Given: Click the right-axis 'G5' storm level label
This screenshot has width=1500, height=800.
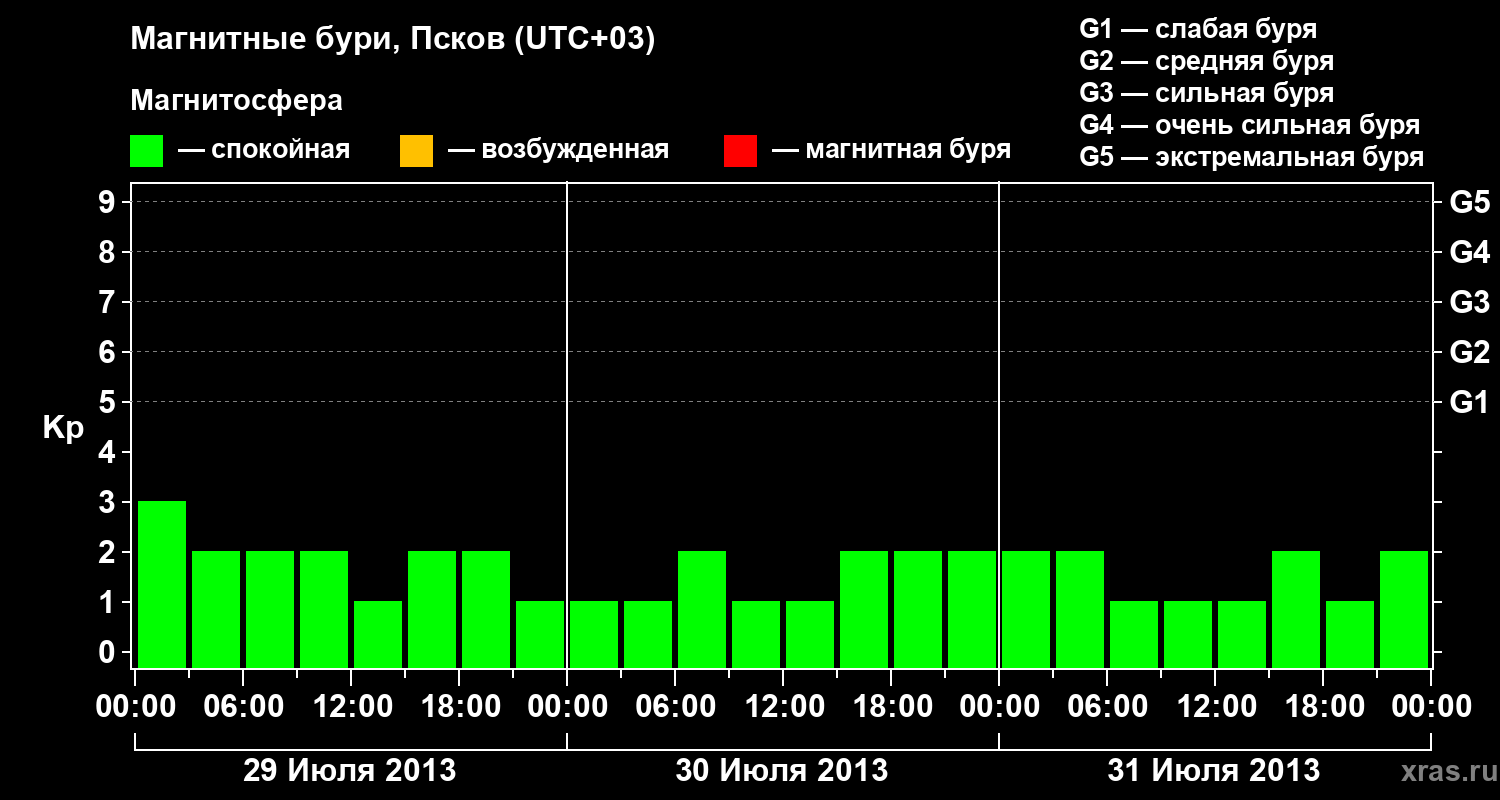Looking at the screenshot, I should point(1470,202).
